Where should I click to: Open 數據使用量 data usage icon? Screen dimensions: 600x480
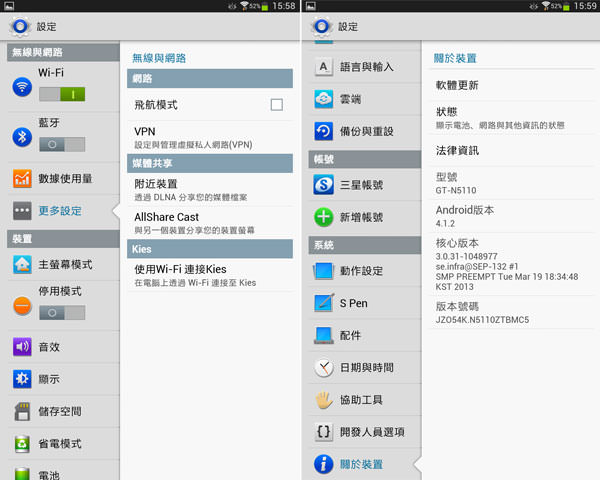[21, 178]
